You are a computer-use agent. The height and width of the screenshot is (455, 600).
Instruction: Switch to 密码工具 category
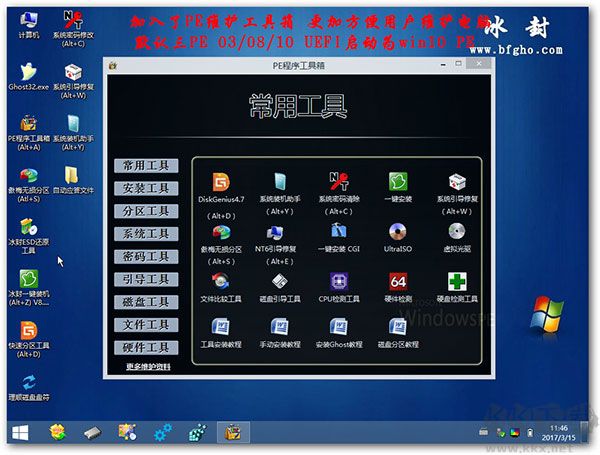145,257
